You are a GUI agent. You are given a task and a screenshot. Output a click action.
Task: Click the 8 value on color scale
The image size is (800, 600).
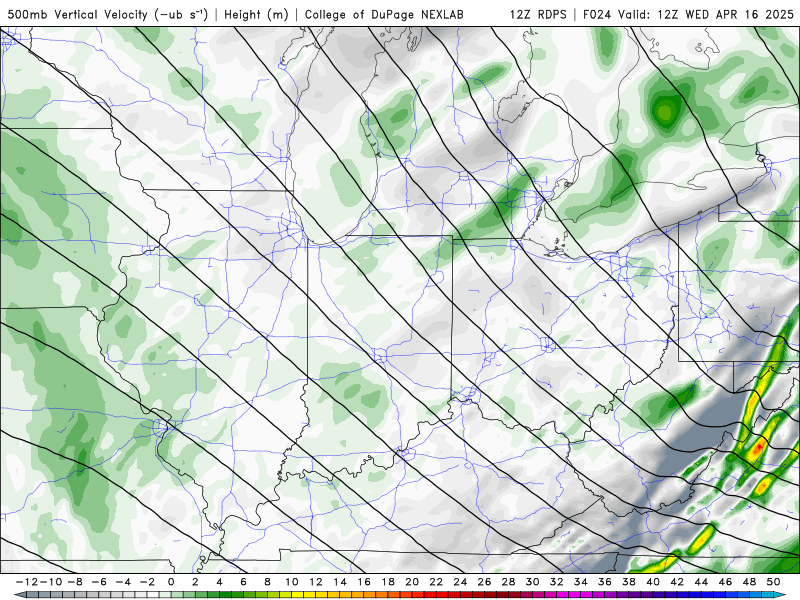tap(267, 582)
